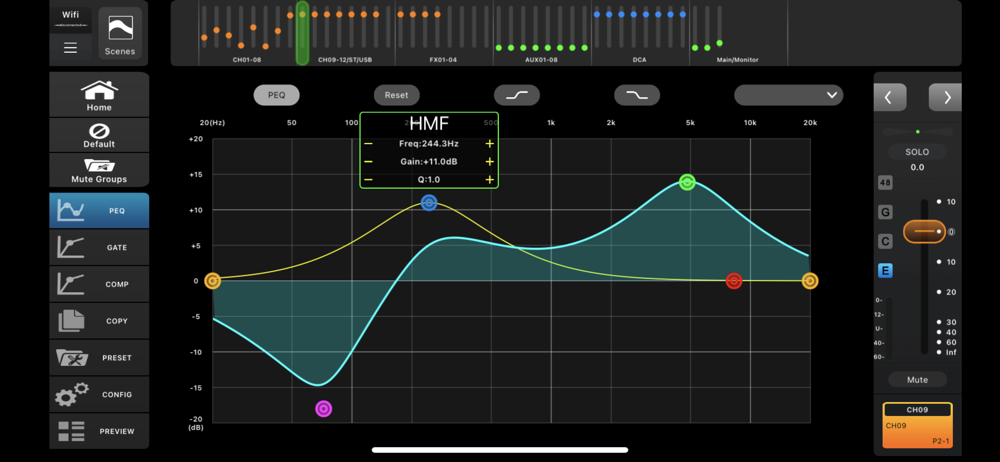Screen dimensions: 1000x462
Task: Go to the previous channel arrow
Action: click(889, 97)
